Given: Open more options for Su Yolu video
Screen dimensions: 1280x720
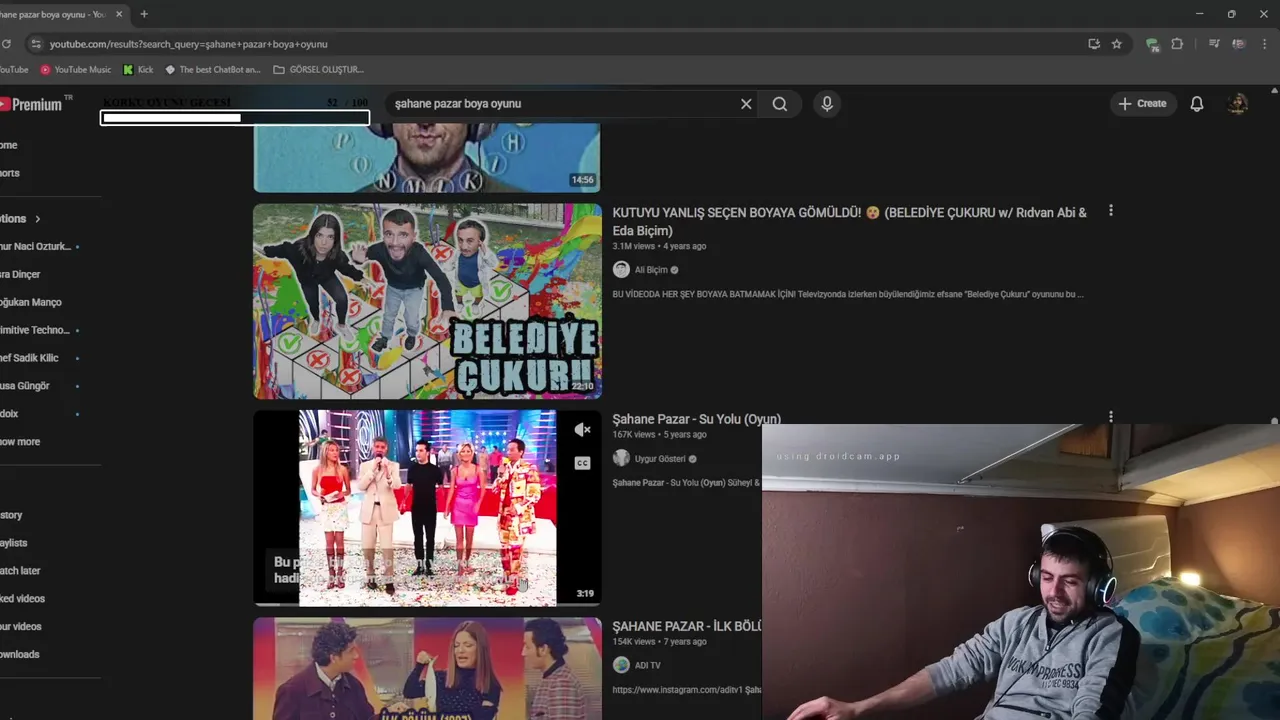Looking at the screenshot, I should pyautogui.click(x=1110, y=416).
